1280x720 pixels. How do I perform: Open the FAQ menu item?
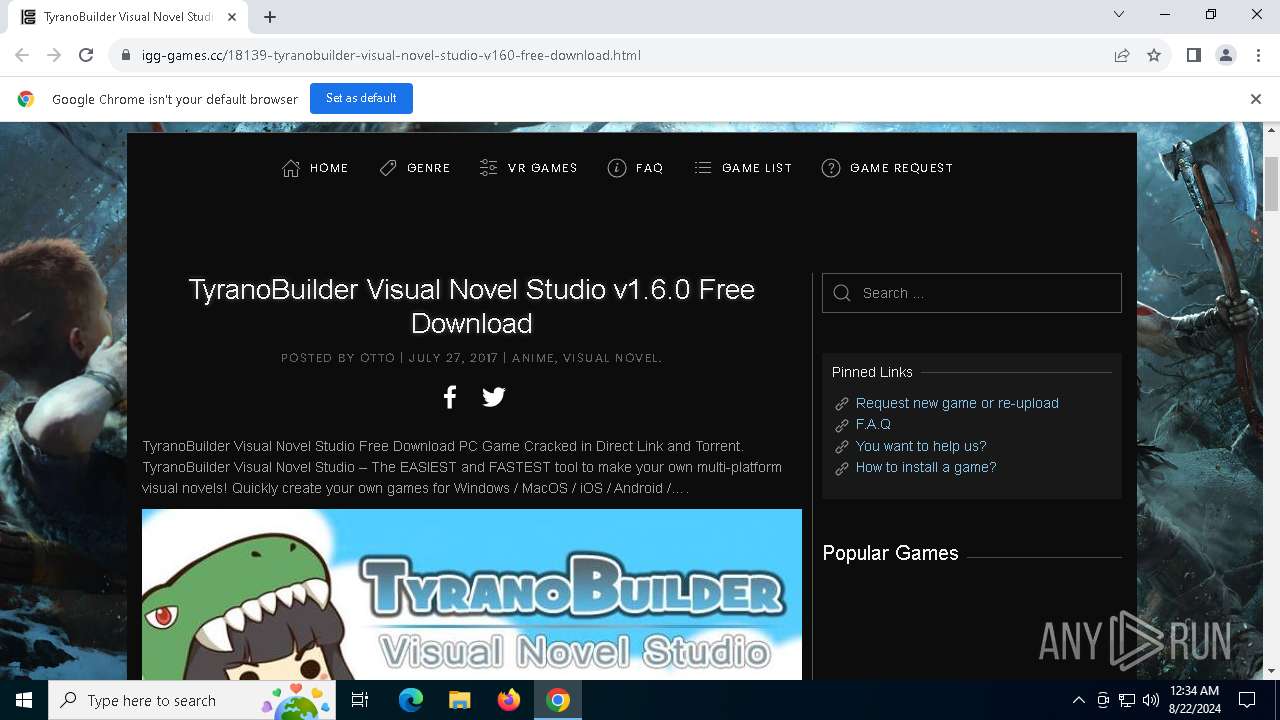[x=636, y=168]
